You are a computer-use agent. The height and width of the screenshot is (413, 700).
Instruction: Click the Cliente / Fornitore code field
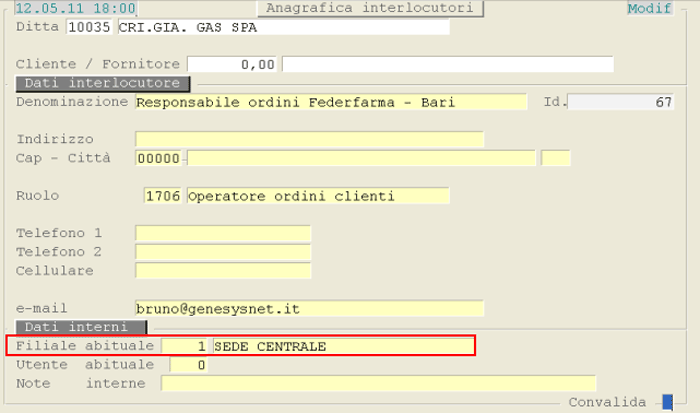click(232, 65)
